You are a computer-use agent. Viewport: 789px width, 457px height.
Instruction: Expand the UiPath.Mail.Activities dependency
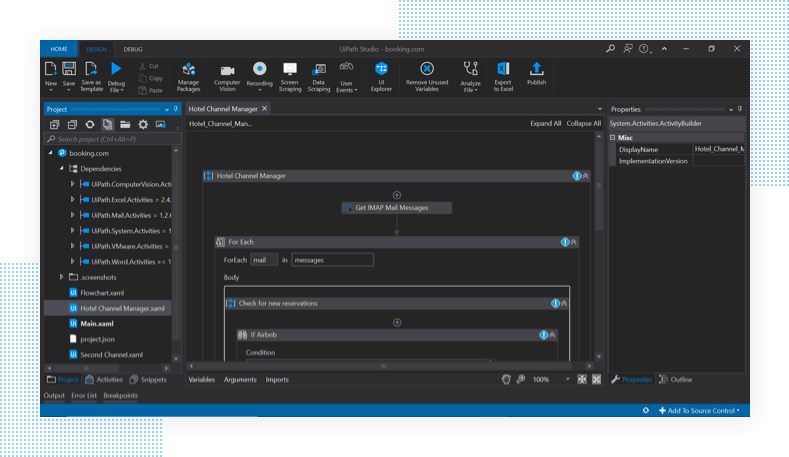point(72,215)
